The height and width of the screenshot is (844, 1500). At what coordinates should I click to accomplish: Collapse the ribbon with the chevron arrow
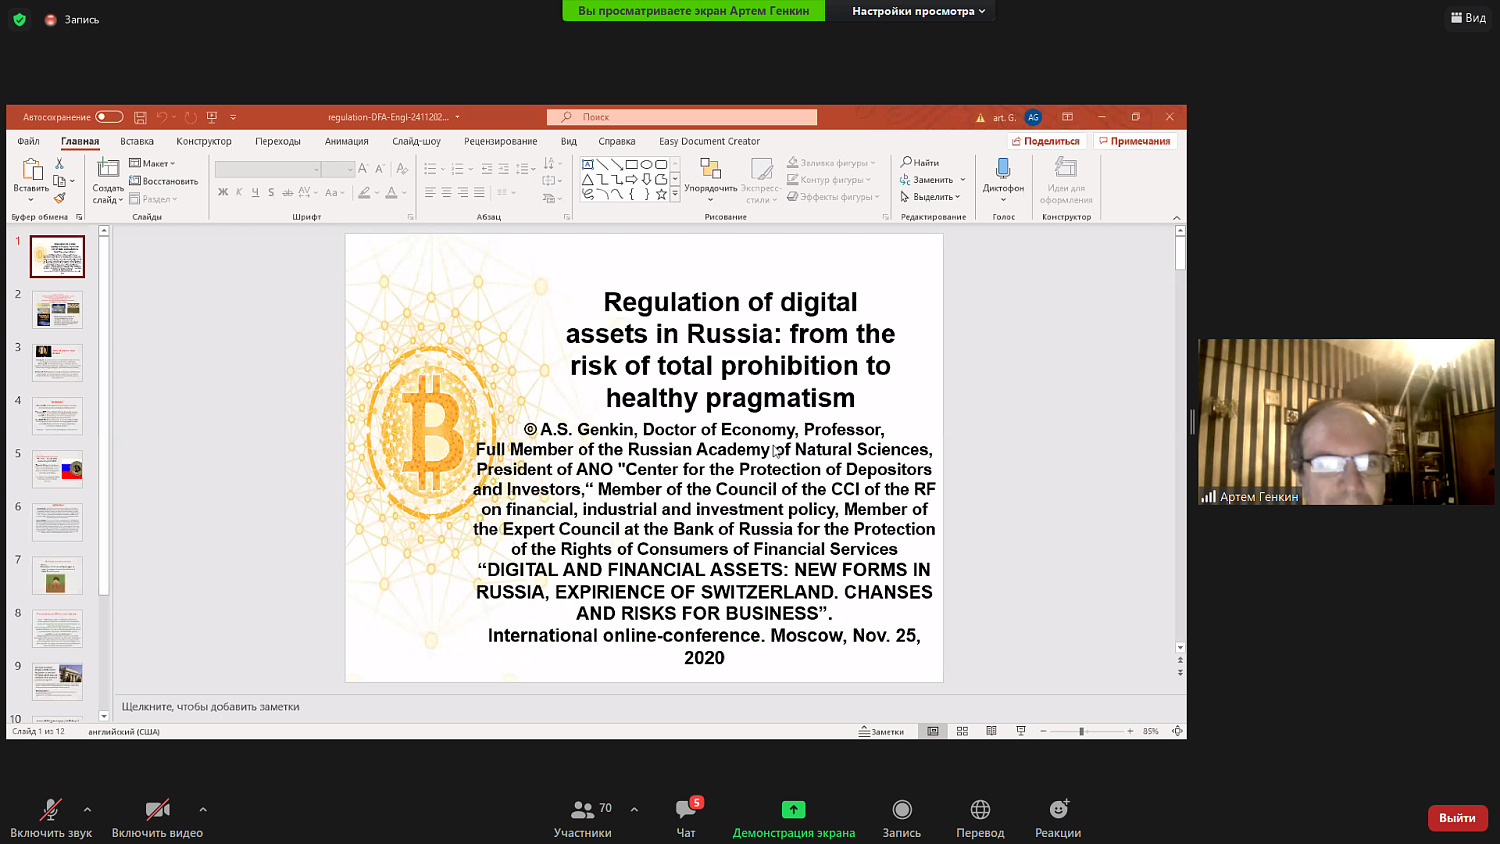point(1176,217)
